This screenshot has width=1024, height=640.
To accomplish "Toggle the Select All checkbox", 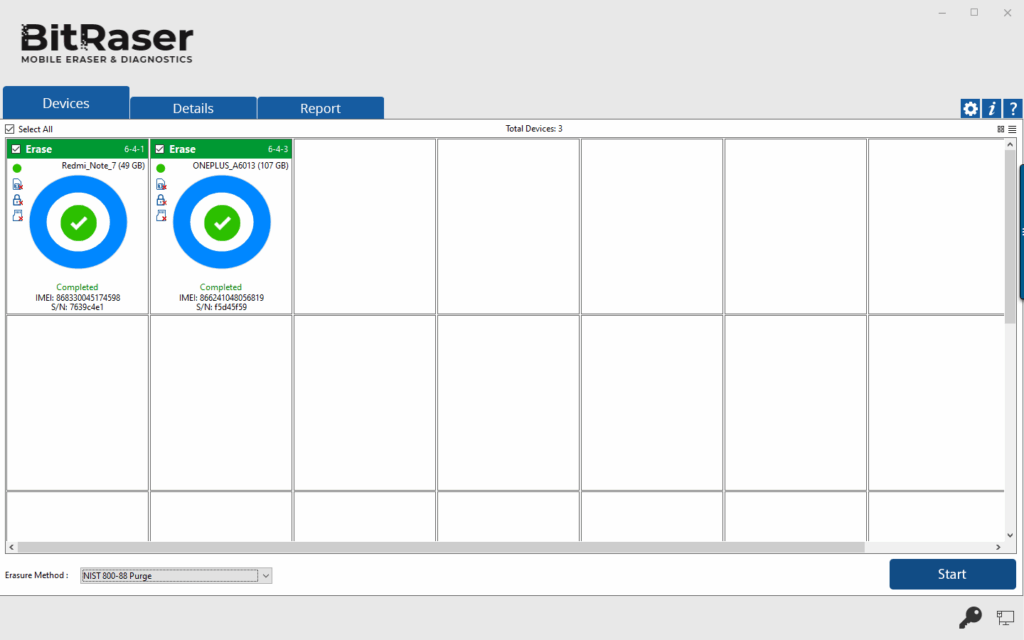I will 10,129.
